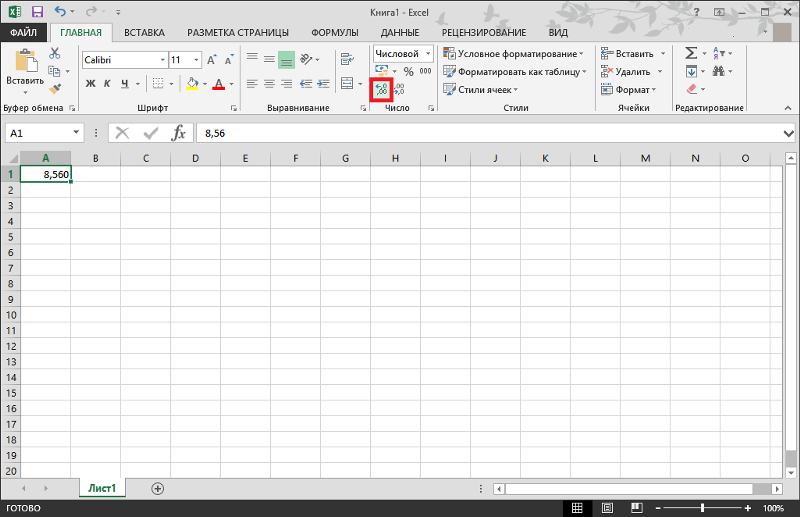Open the Формат cells dropdown

click(629, 89)
